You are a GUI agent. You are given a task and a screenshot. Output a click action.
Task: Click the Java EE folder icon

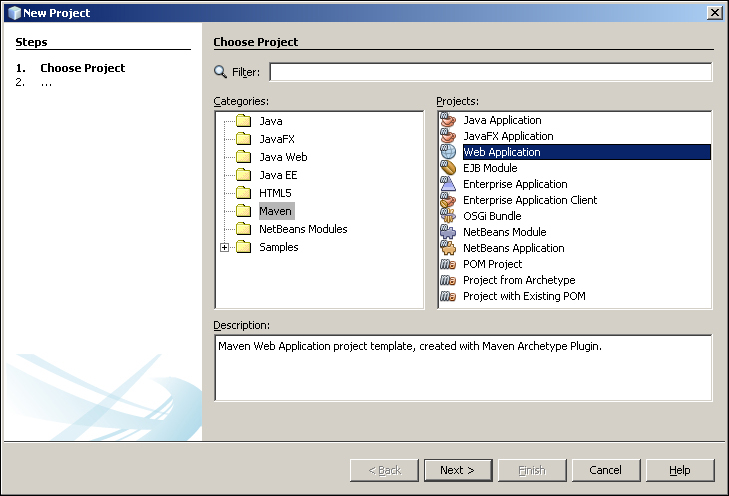tap(243, 175)
